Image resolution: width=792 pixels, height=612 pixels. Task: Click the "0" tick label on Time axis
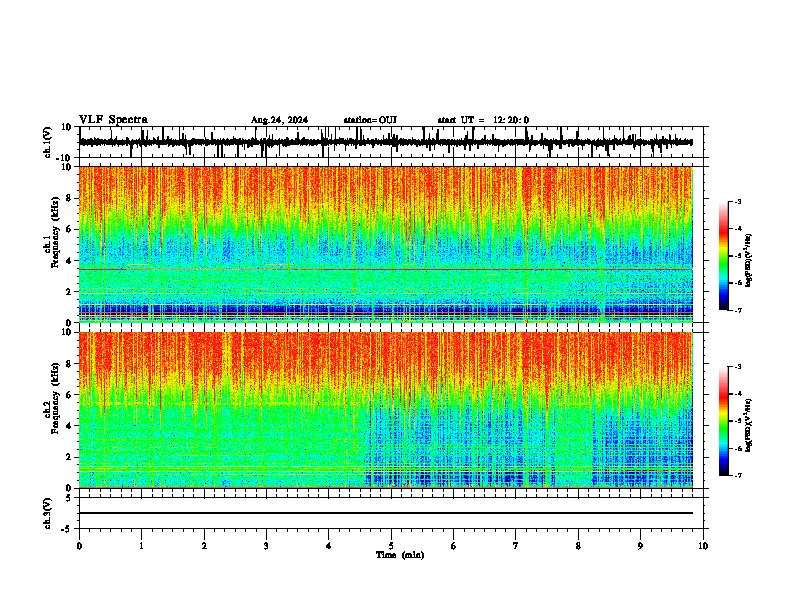79,546
